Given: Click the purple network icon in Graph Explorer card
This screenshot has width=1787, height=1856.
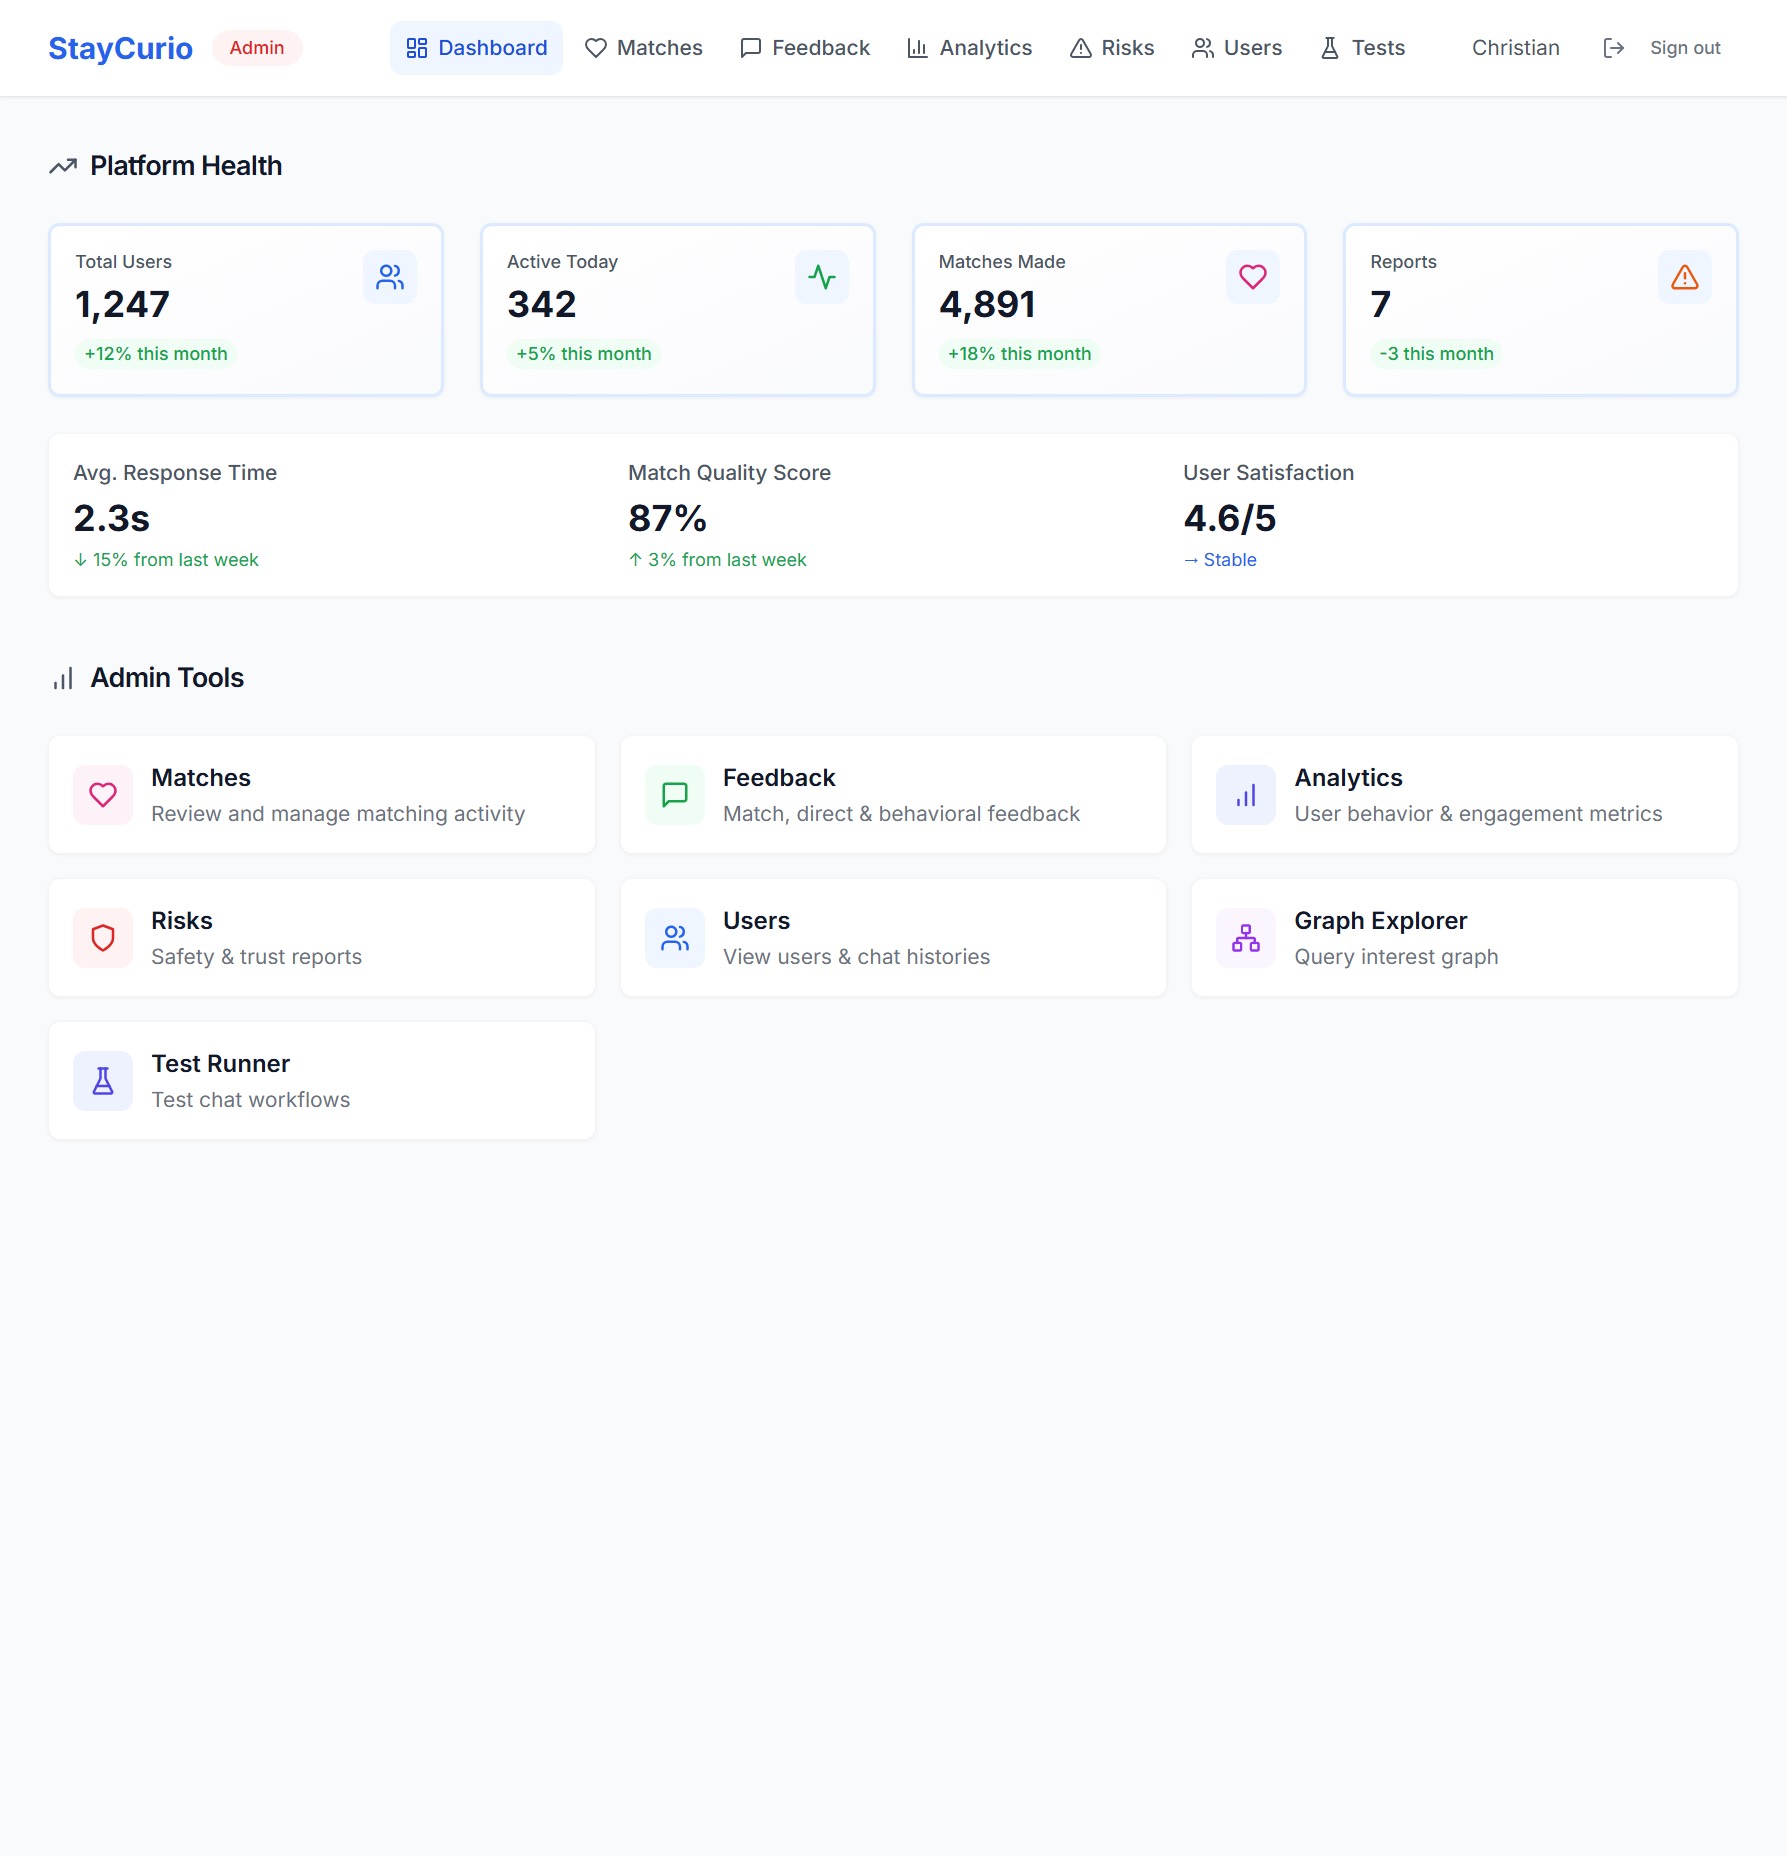Looking at the screenshot, I should [x=1246, y=938].
